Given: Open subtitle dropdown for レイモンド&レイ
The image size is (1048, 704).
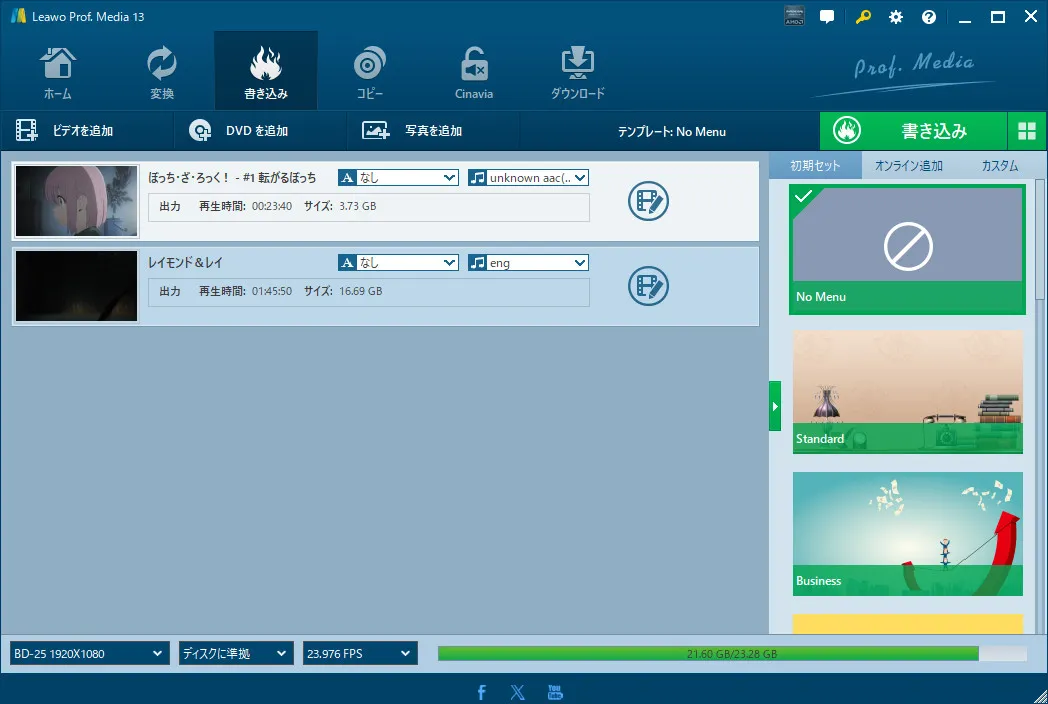Looking at the screenshot, I should (x=398, y=263).
